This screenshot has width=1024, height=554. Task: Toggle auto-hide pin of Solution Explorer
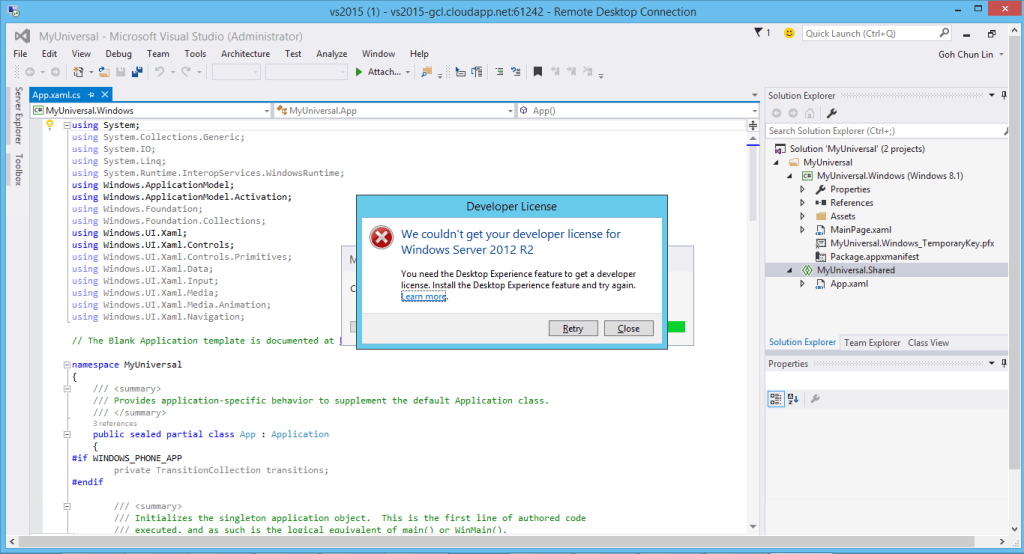coord(1004,95)
